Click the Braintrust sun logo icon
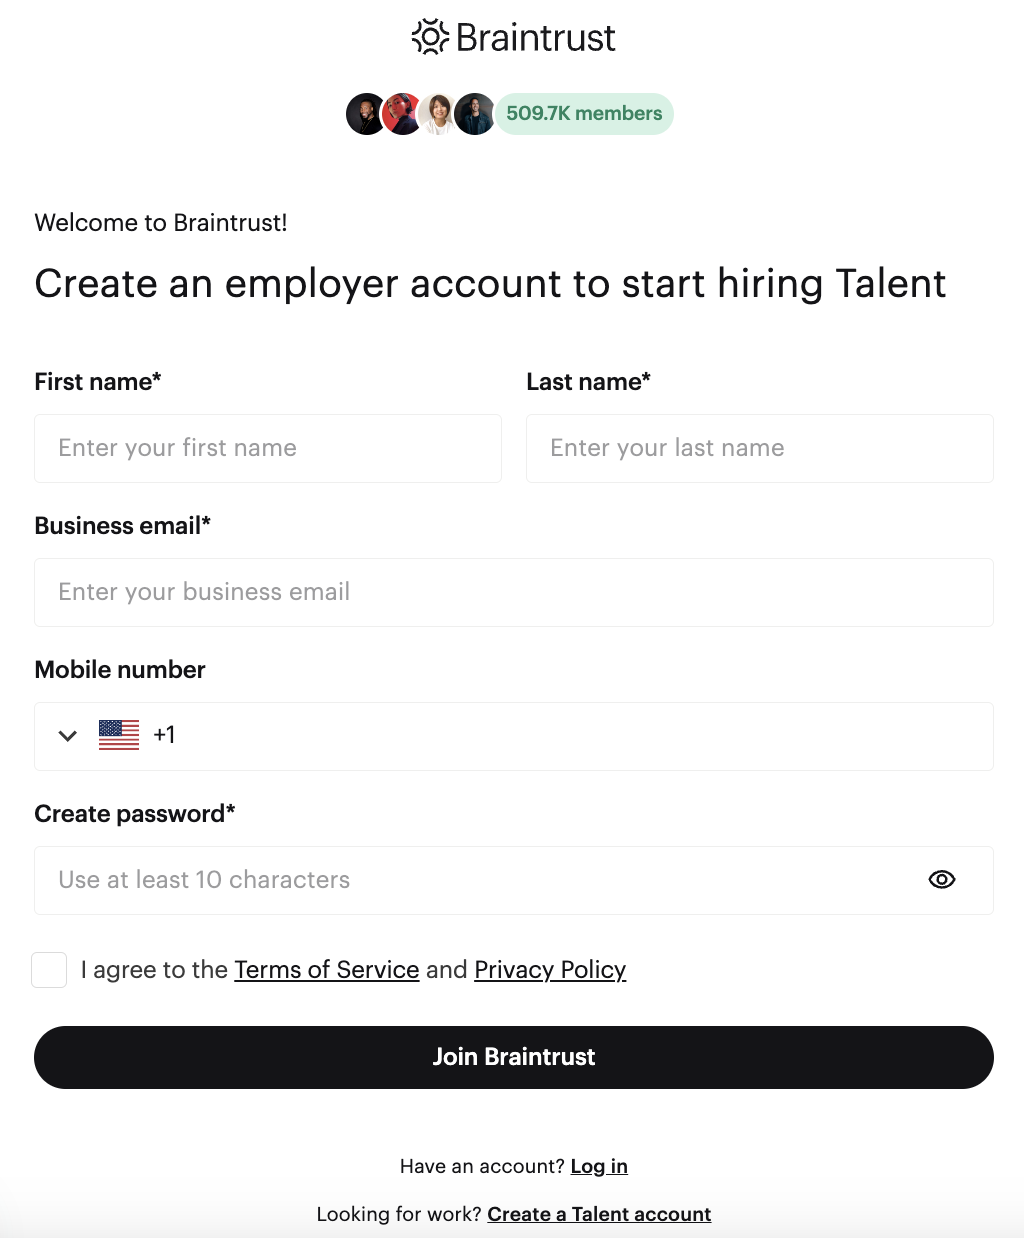1024x1238 pixels. 430,38
